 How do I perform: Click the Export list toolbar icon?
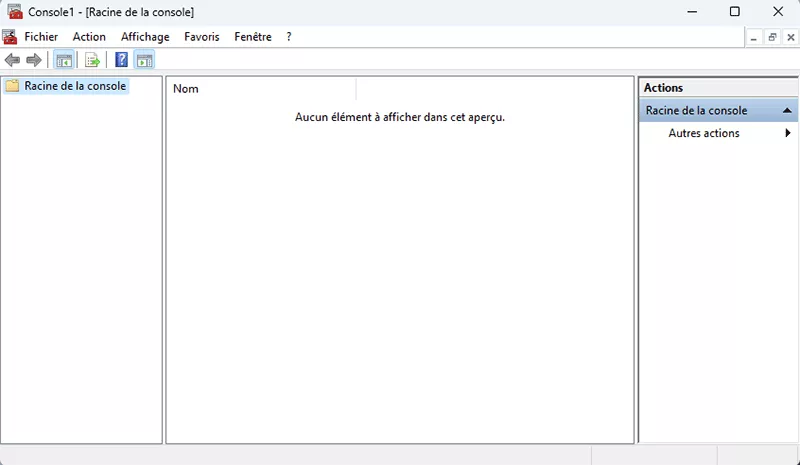92,60
